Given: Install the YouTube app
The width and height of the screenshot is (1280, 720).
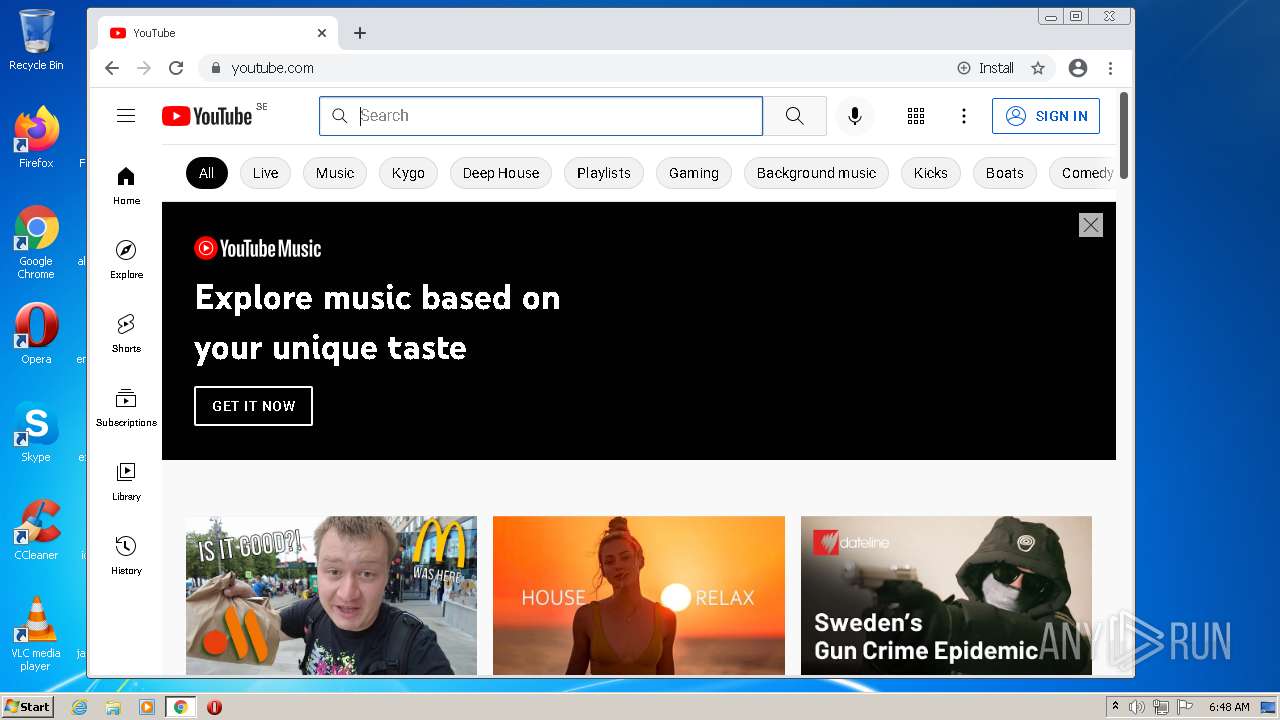Looking at the screenshot, I should pos(985,68).
